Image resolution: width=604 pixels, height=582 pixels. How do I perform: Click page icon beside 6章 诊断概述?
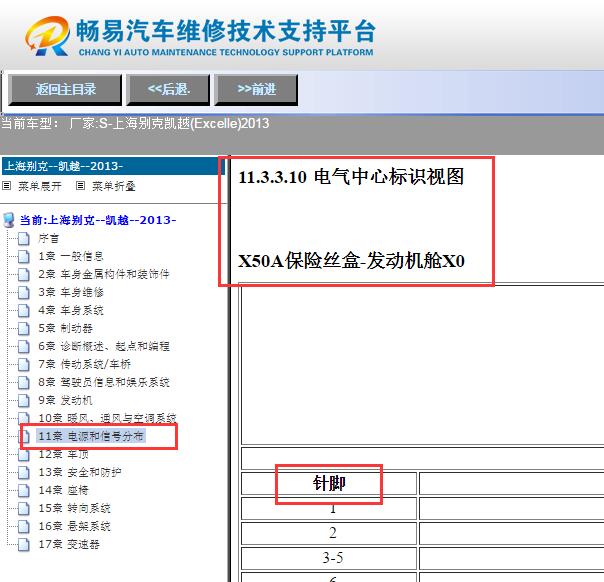24,346
